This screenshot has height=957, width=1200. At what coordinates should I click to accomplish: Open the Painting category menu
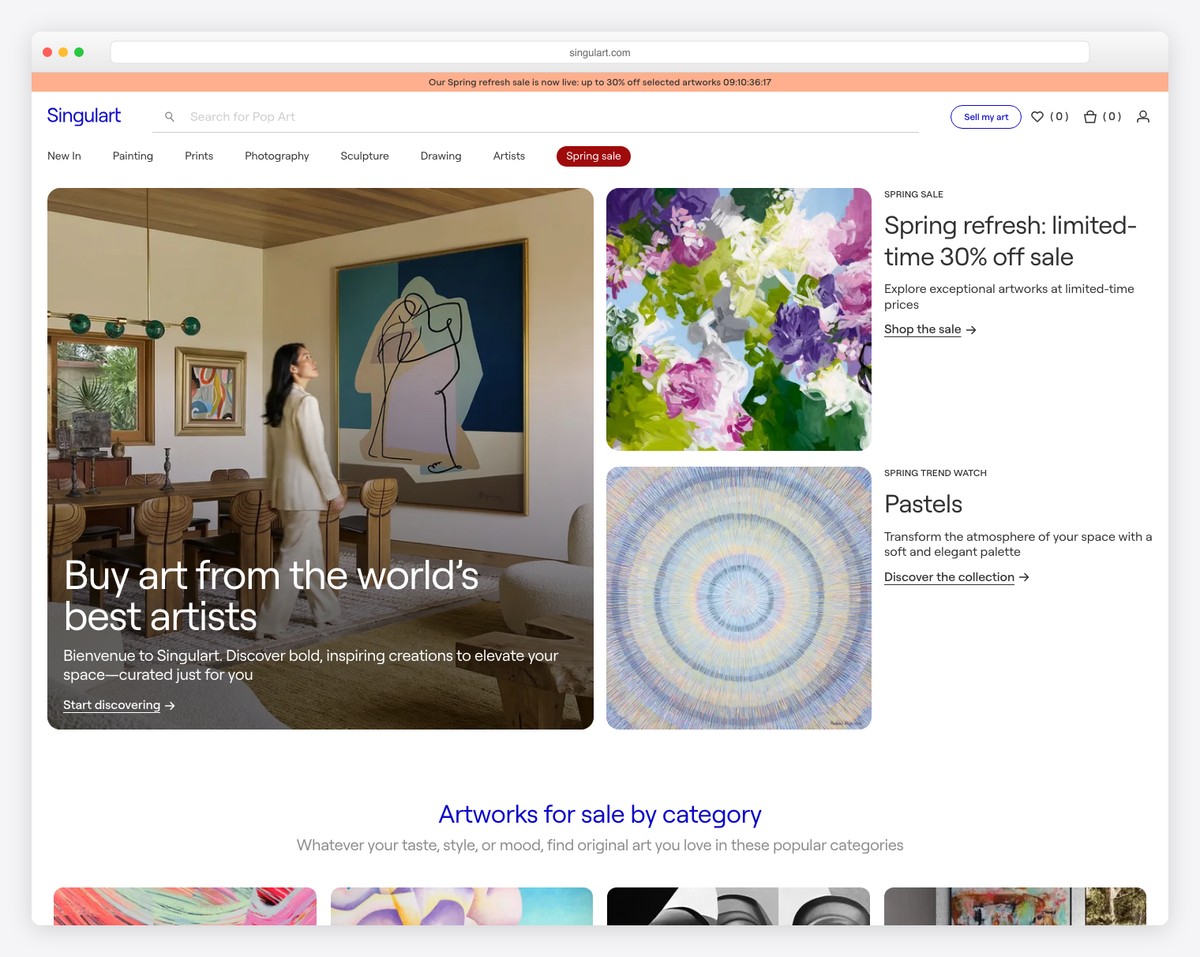pyautogui.click(x=132, y=156)
